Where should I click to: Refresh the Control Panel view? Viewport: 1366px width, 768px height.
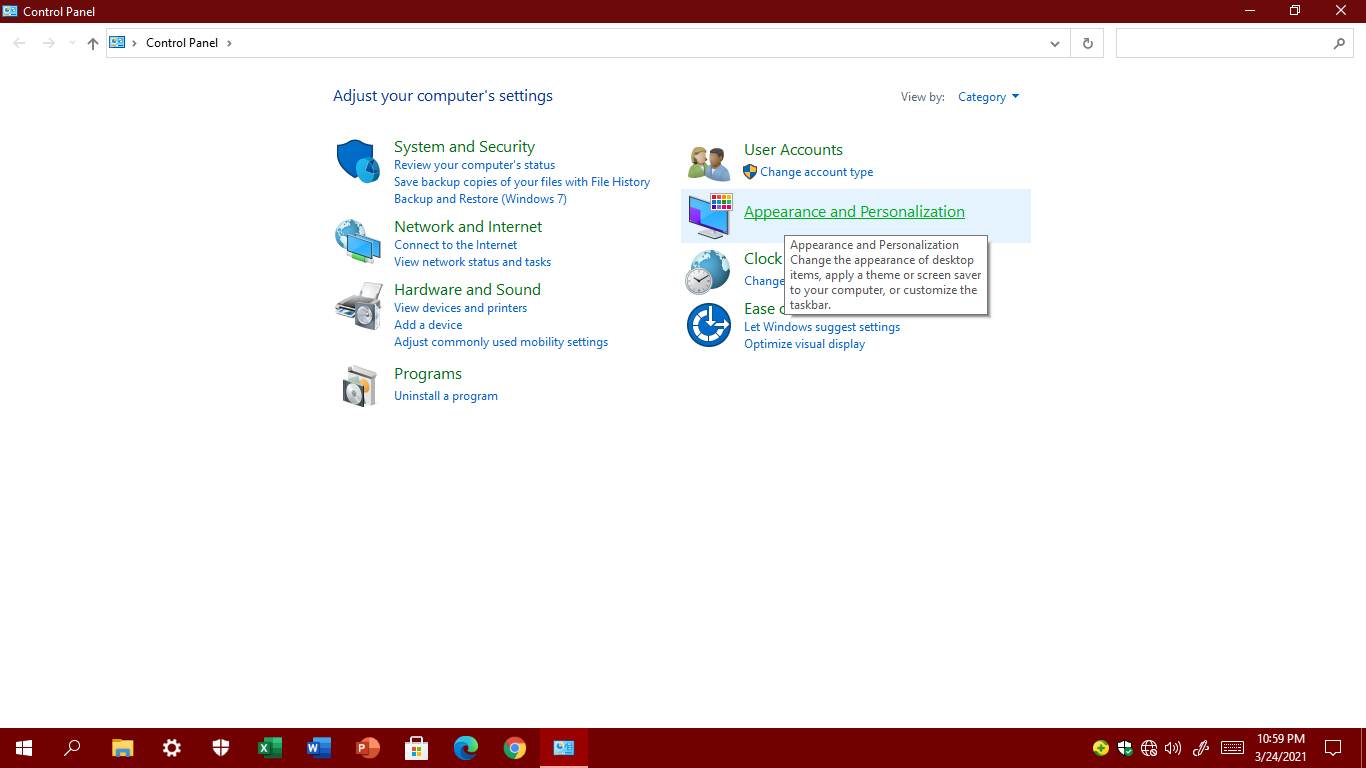[1087, 43]
